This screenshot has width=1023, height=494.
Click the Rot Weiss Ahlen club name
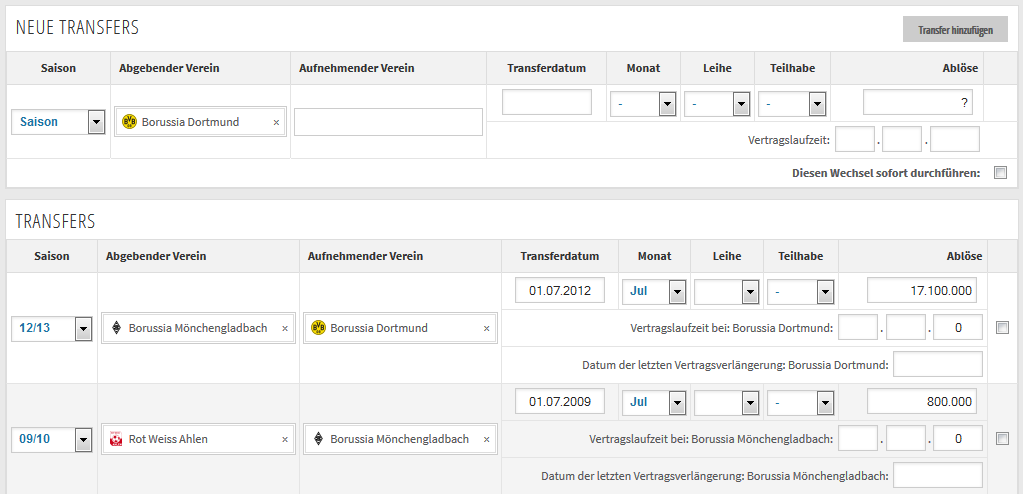[168, 439]
